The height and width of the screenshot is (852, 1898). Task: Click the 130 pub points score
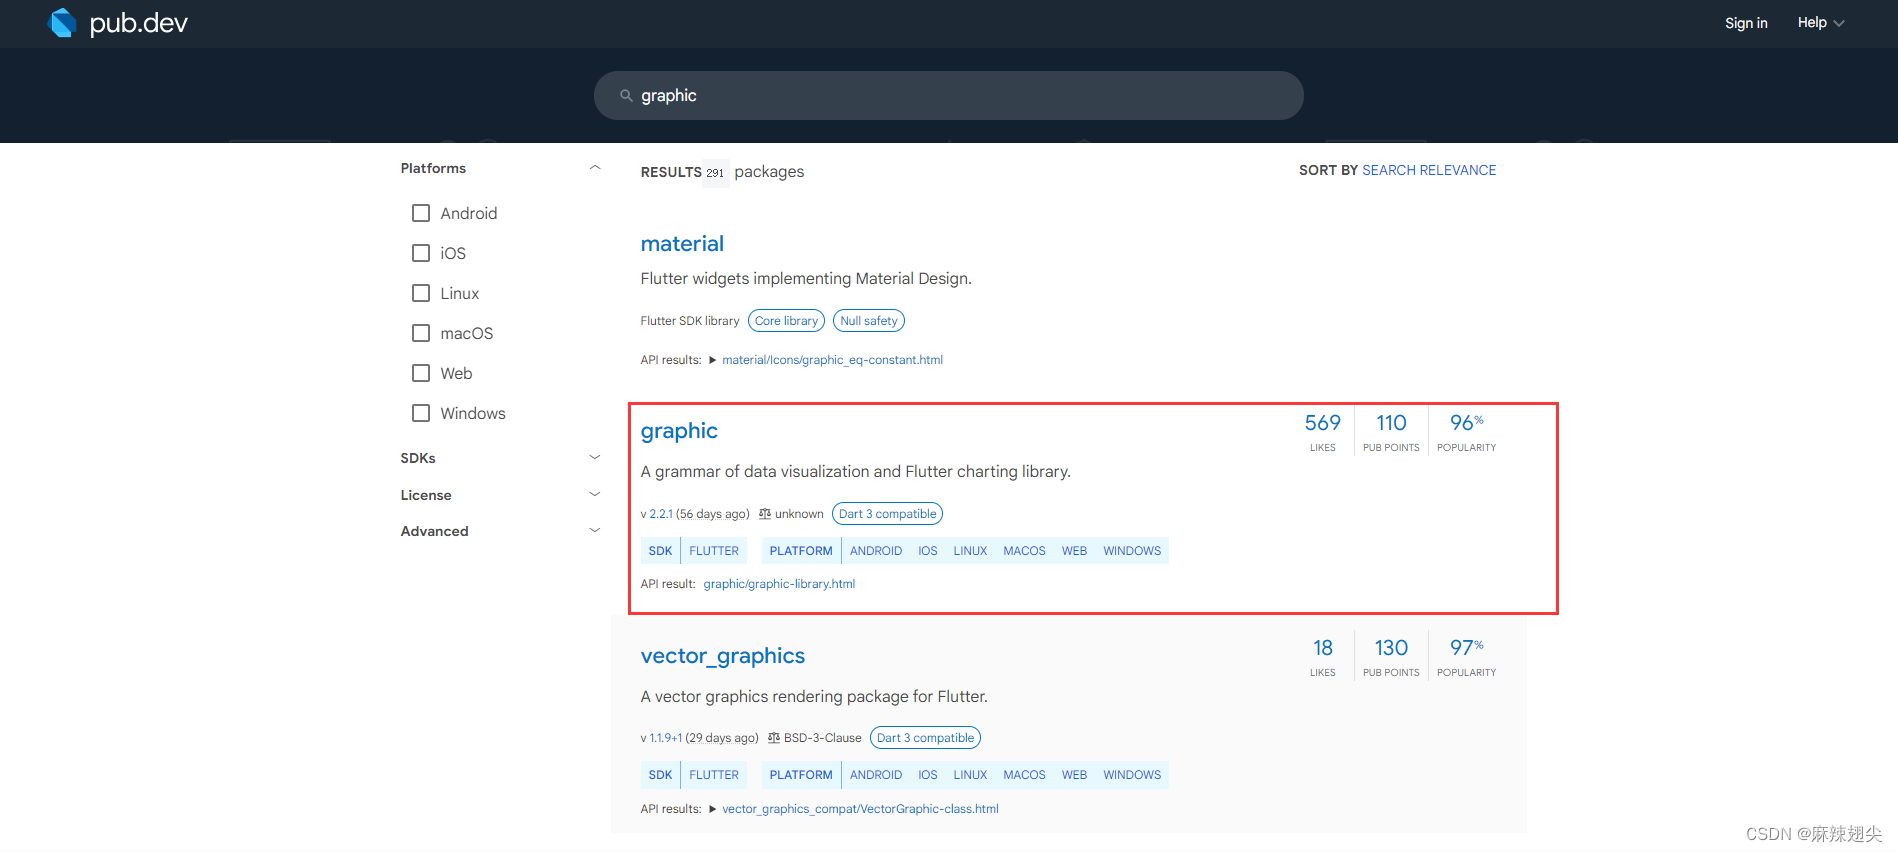[x=1391, y=656]
